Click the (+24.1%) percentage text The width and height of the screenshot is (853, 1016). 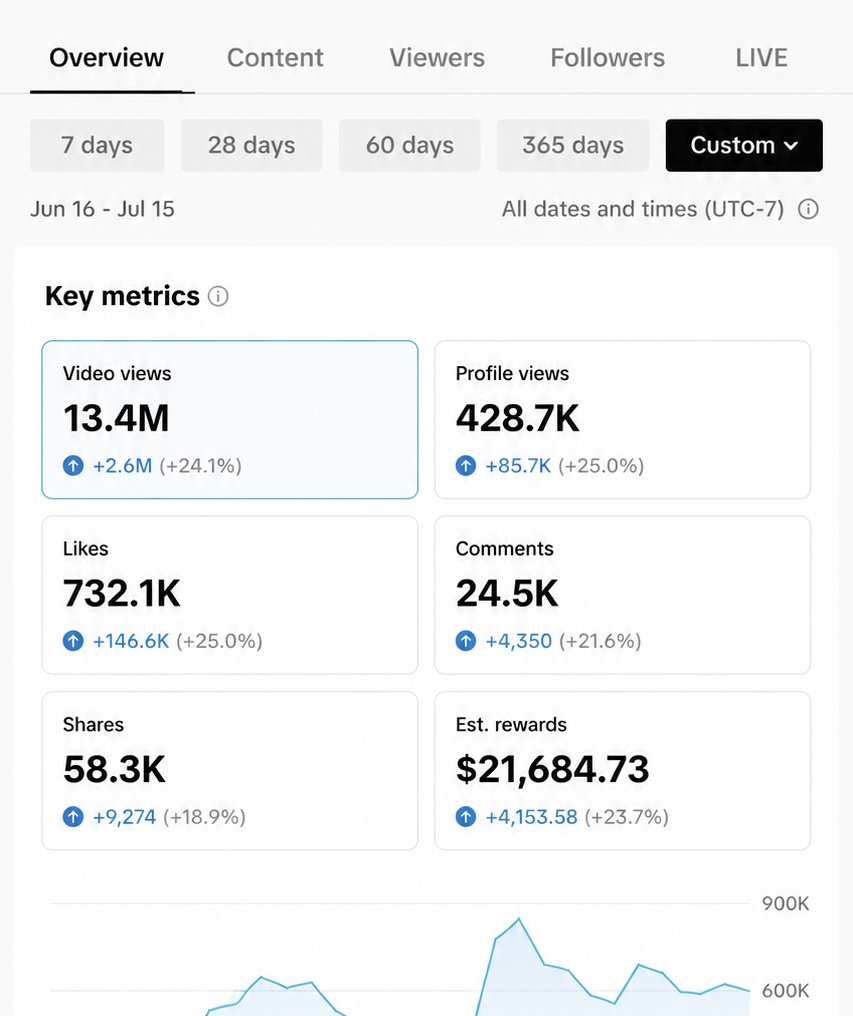[x=200, y=466]
